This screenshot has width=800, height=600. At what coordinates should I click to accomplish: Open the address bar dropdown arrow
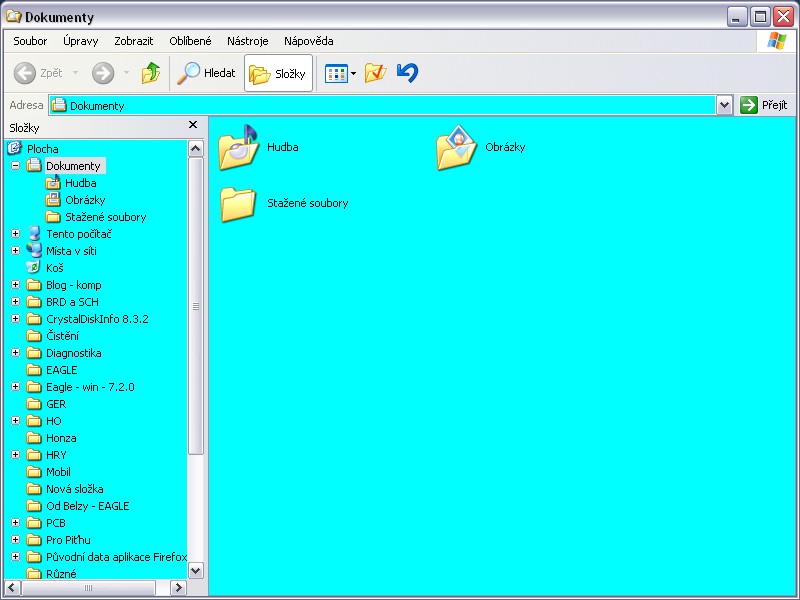(725, 105)
